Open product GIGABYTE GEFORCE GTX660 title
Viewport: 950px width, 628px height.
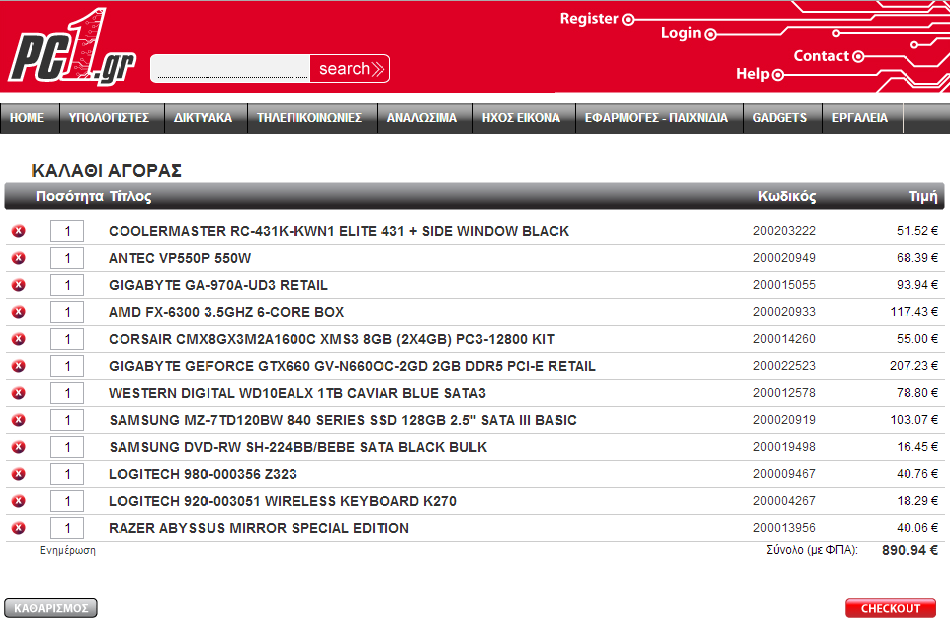pyautogui.click(x=352, y=366)
